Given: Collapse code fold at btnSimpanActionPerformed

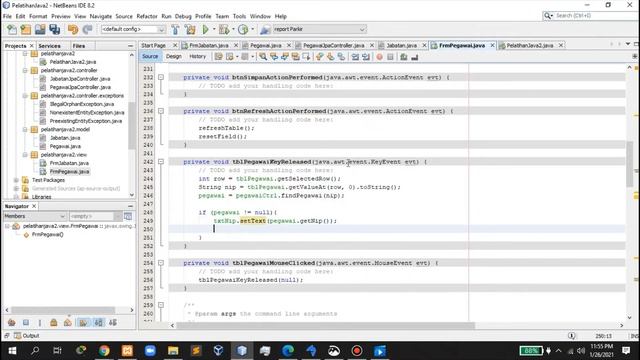Looking at the screenshot, I should click(161, 77).
